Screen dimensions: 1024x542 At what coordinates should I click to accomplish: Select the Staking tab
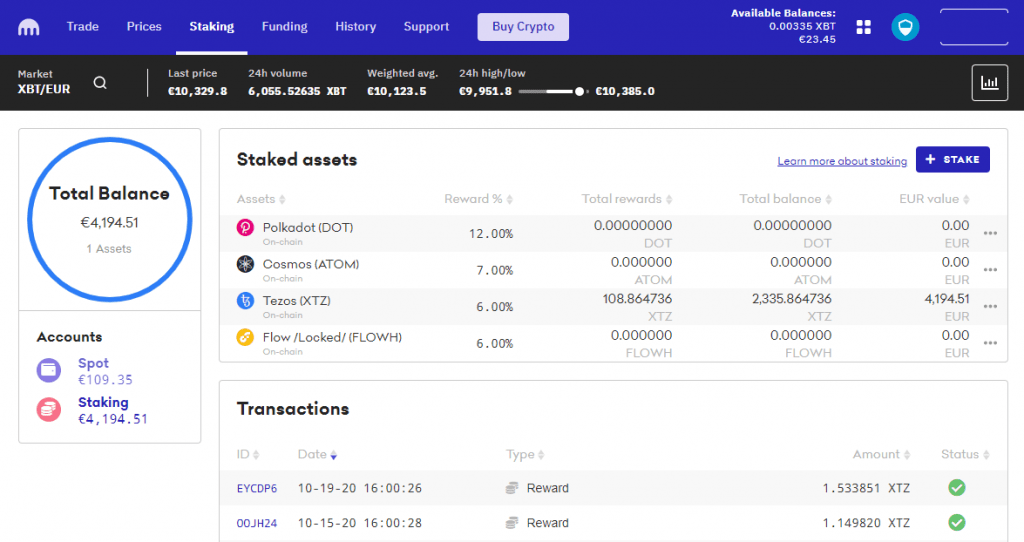pos(212,27)
